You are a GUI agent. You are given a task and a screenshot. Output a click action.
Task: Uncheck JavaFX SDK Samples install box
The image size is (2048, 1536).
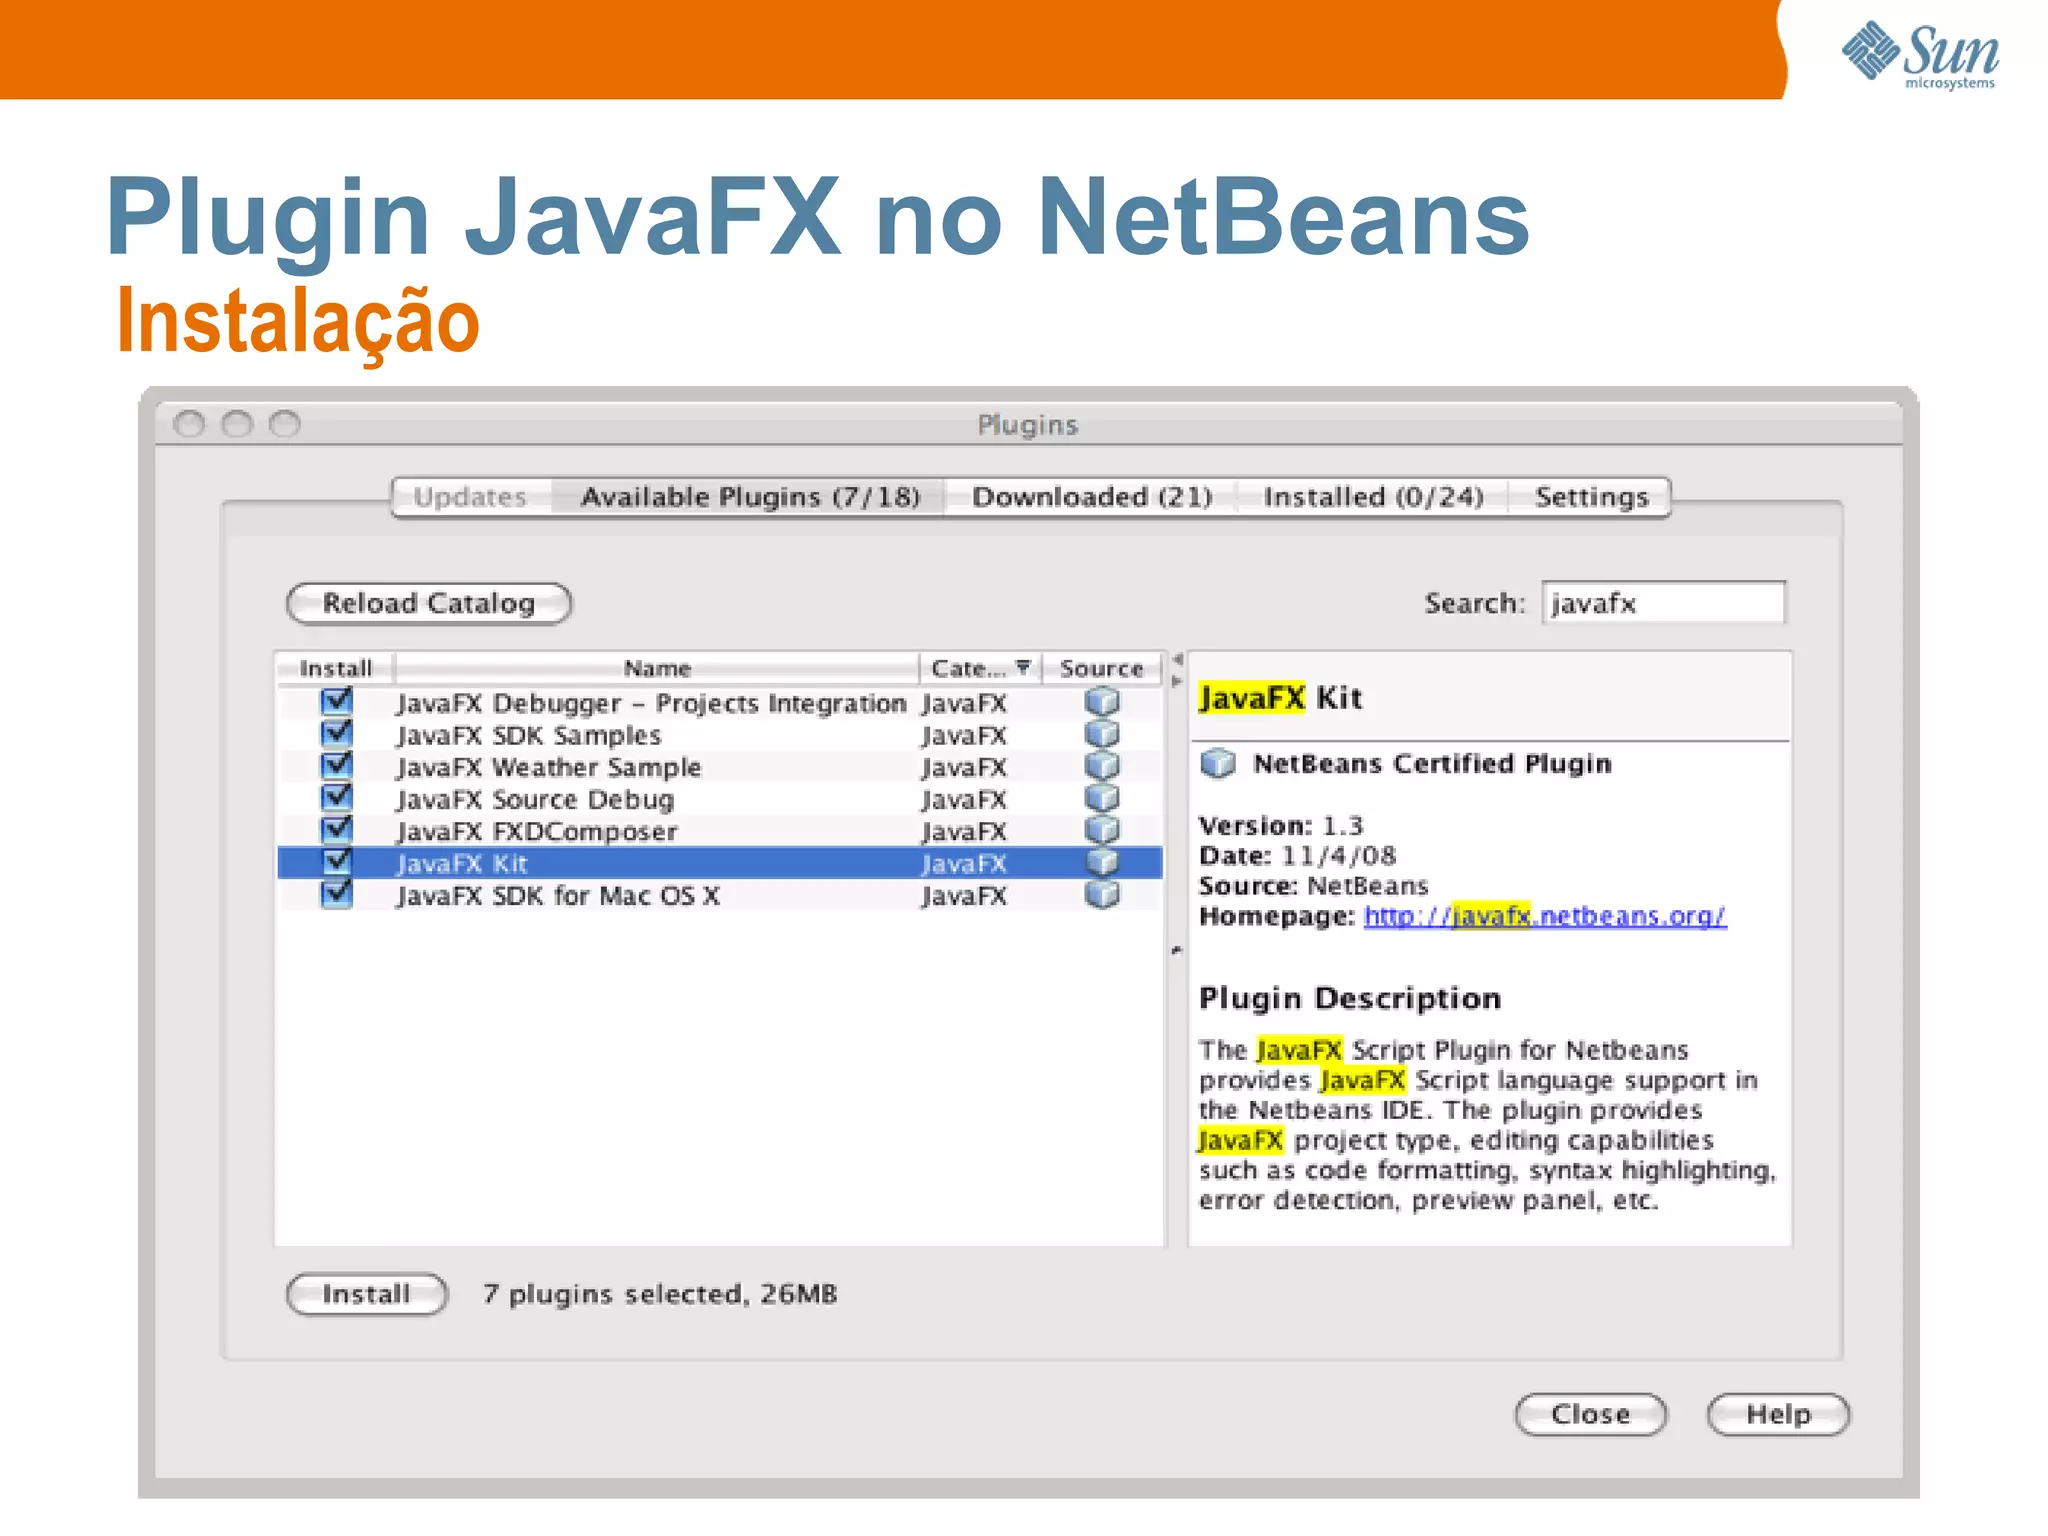(x=337, y=733)
